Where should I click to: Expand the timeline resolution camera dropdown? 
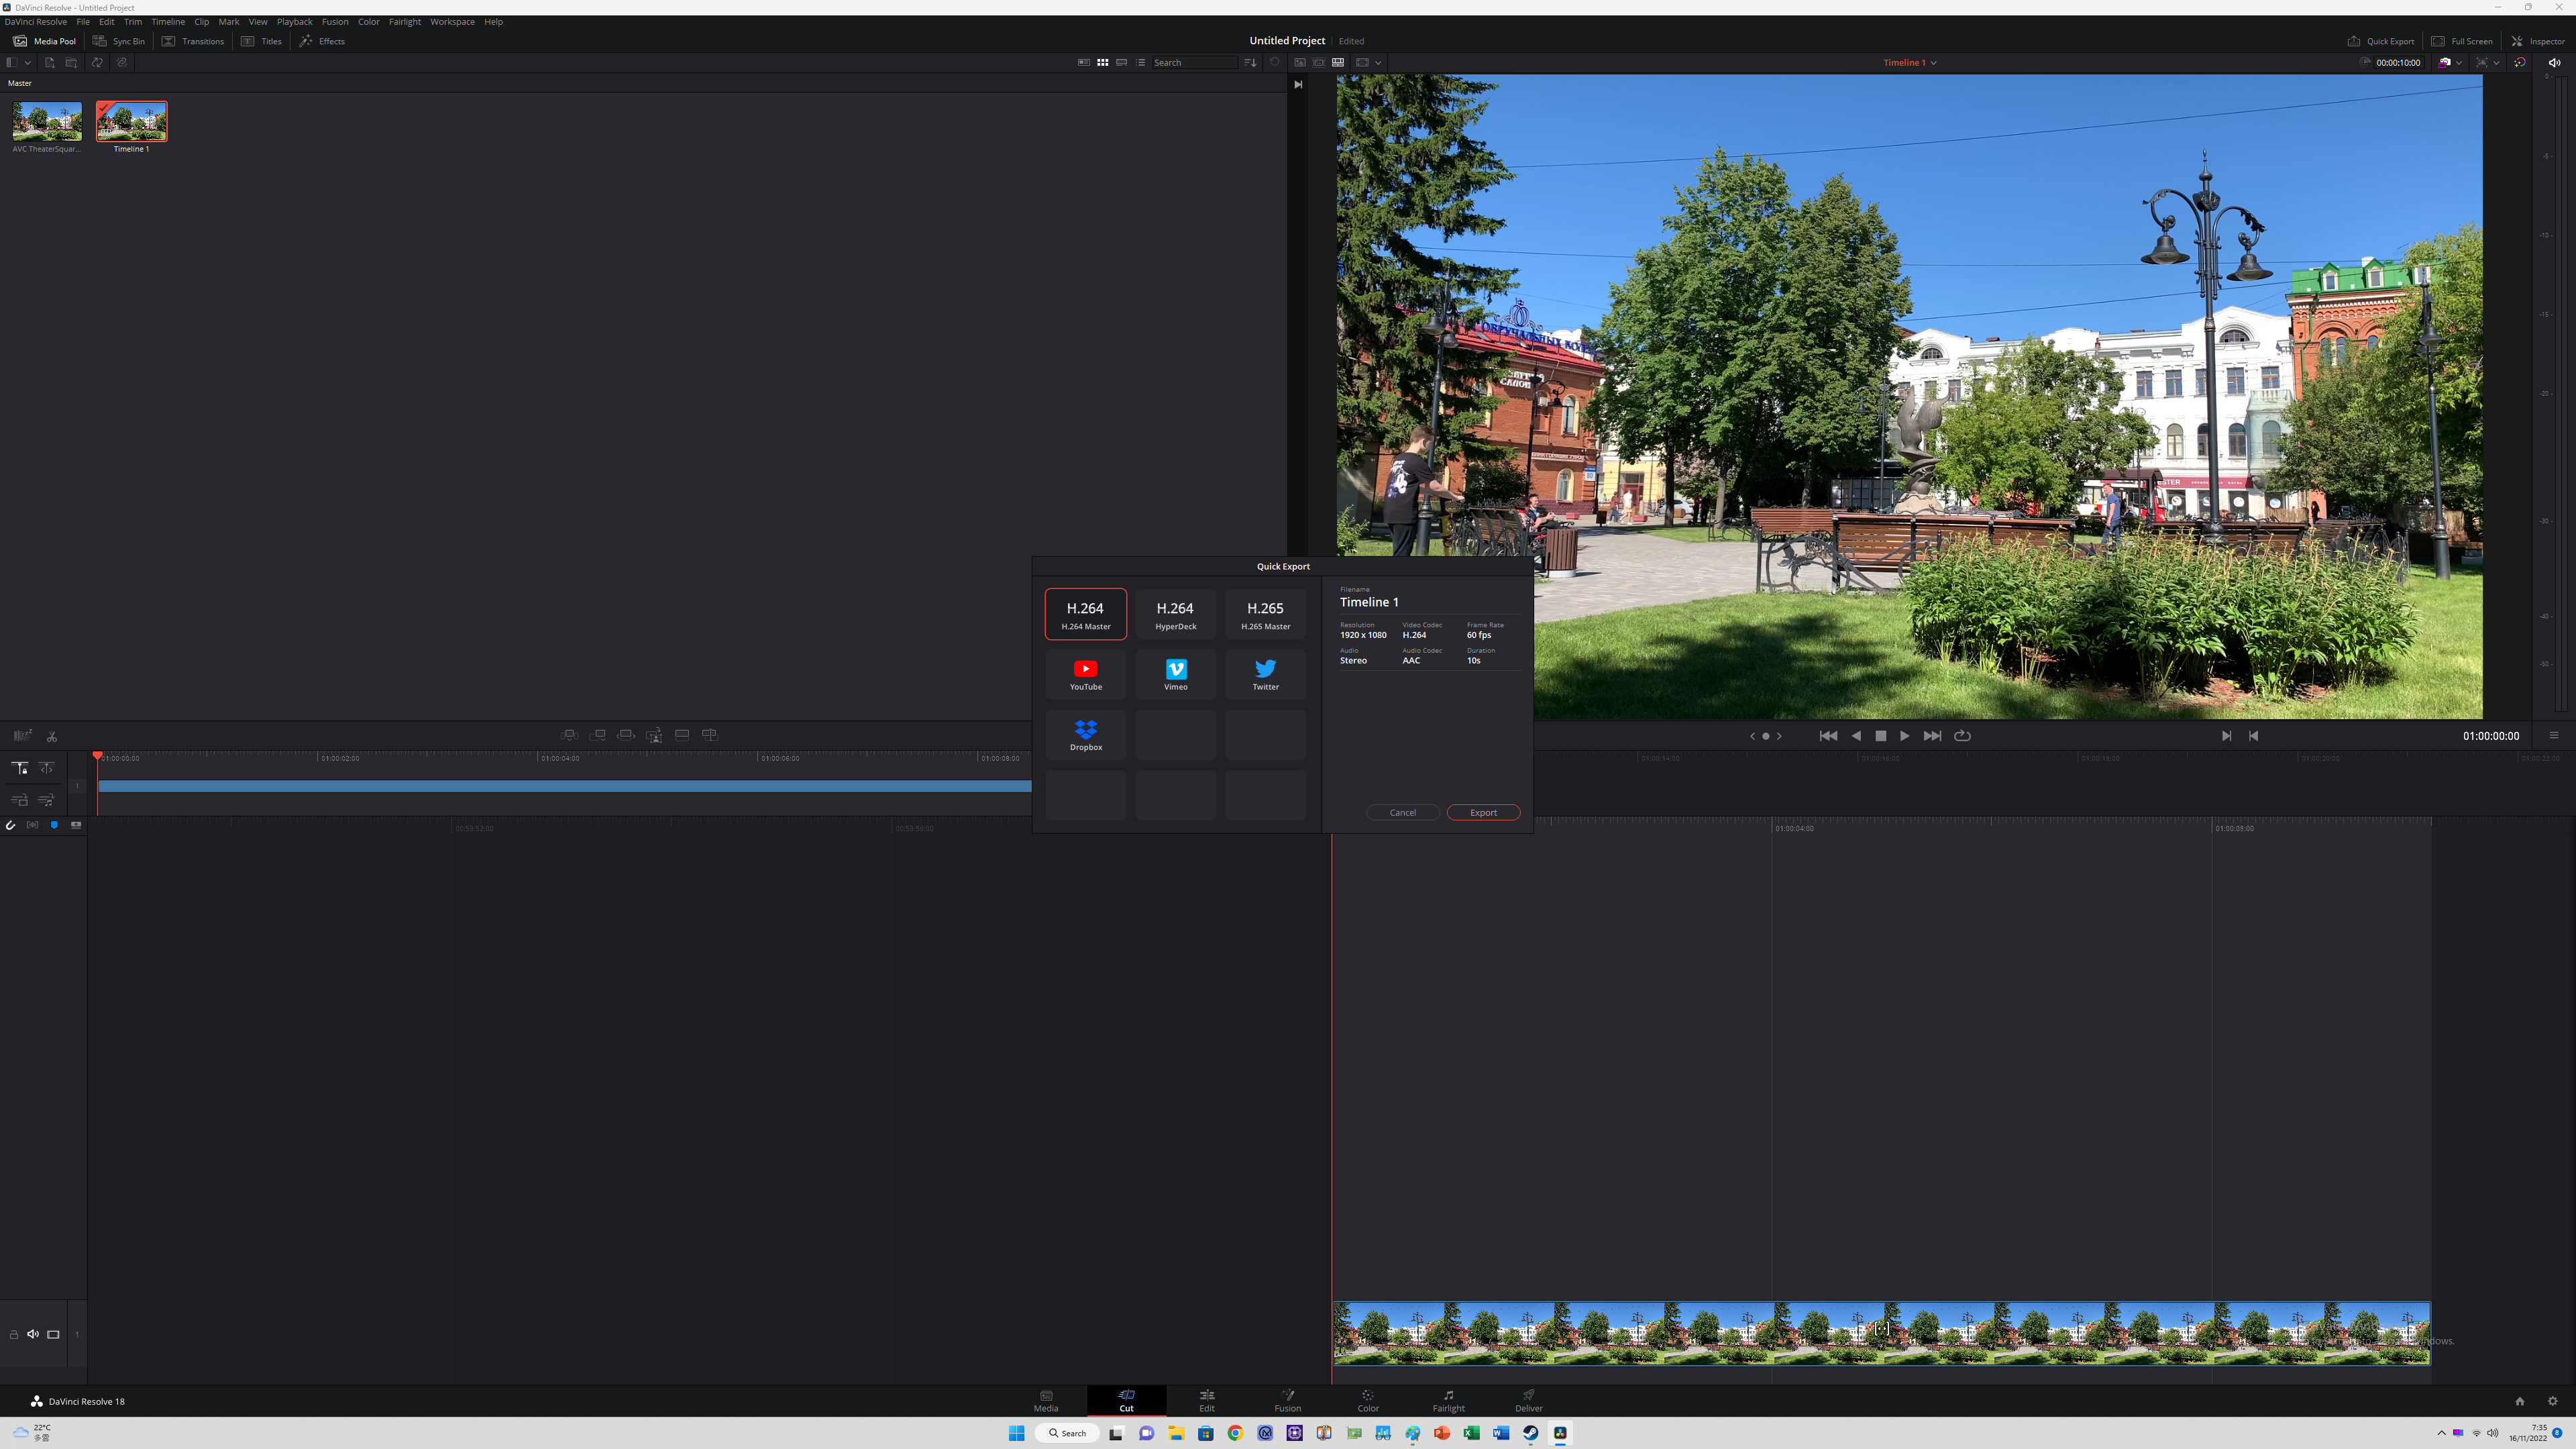click(2459, 62)
